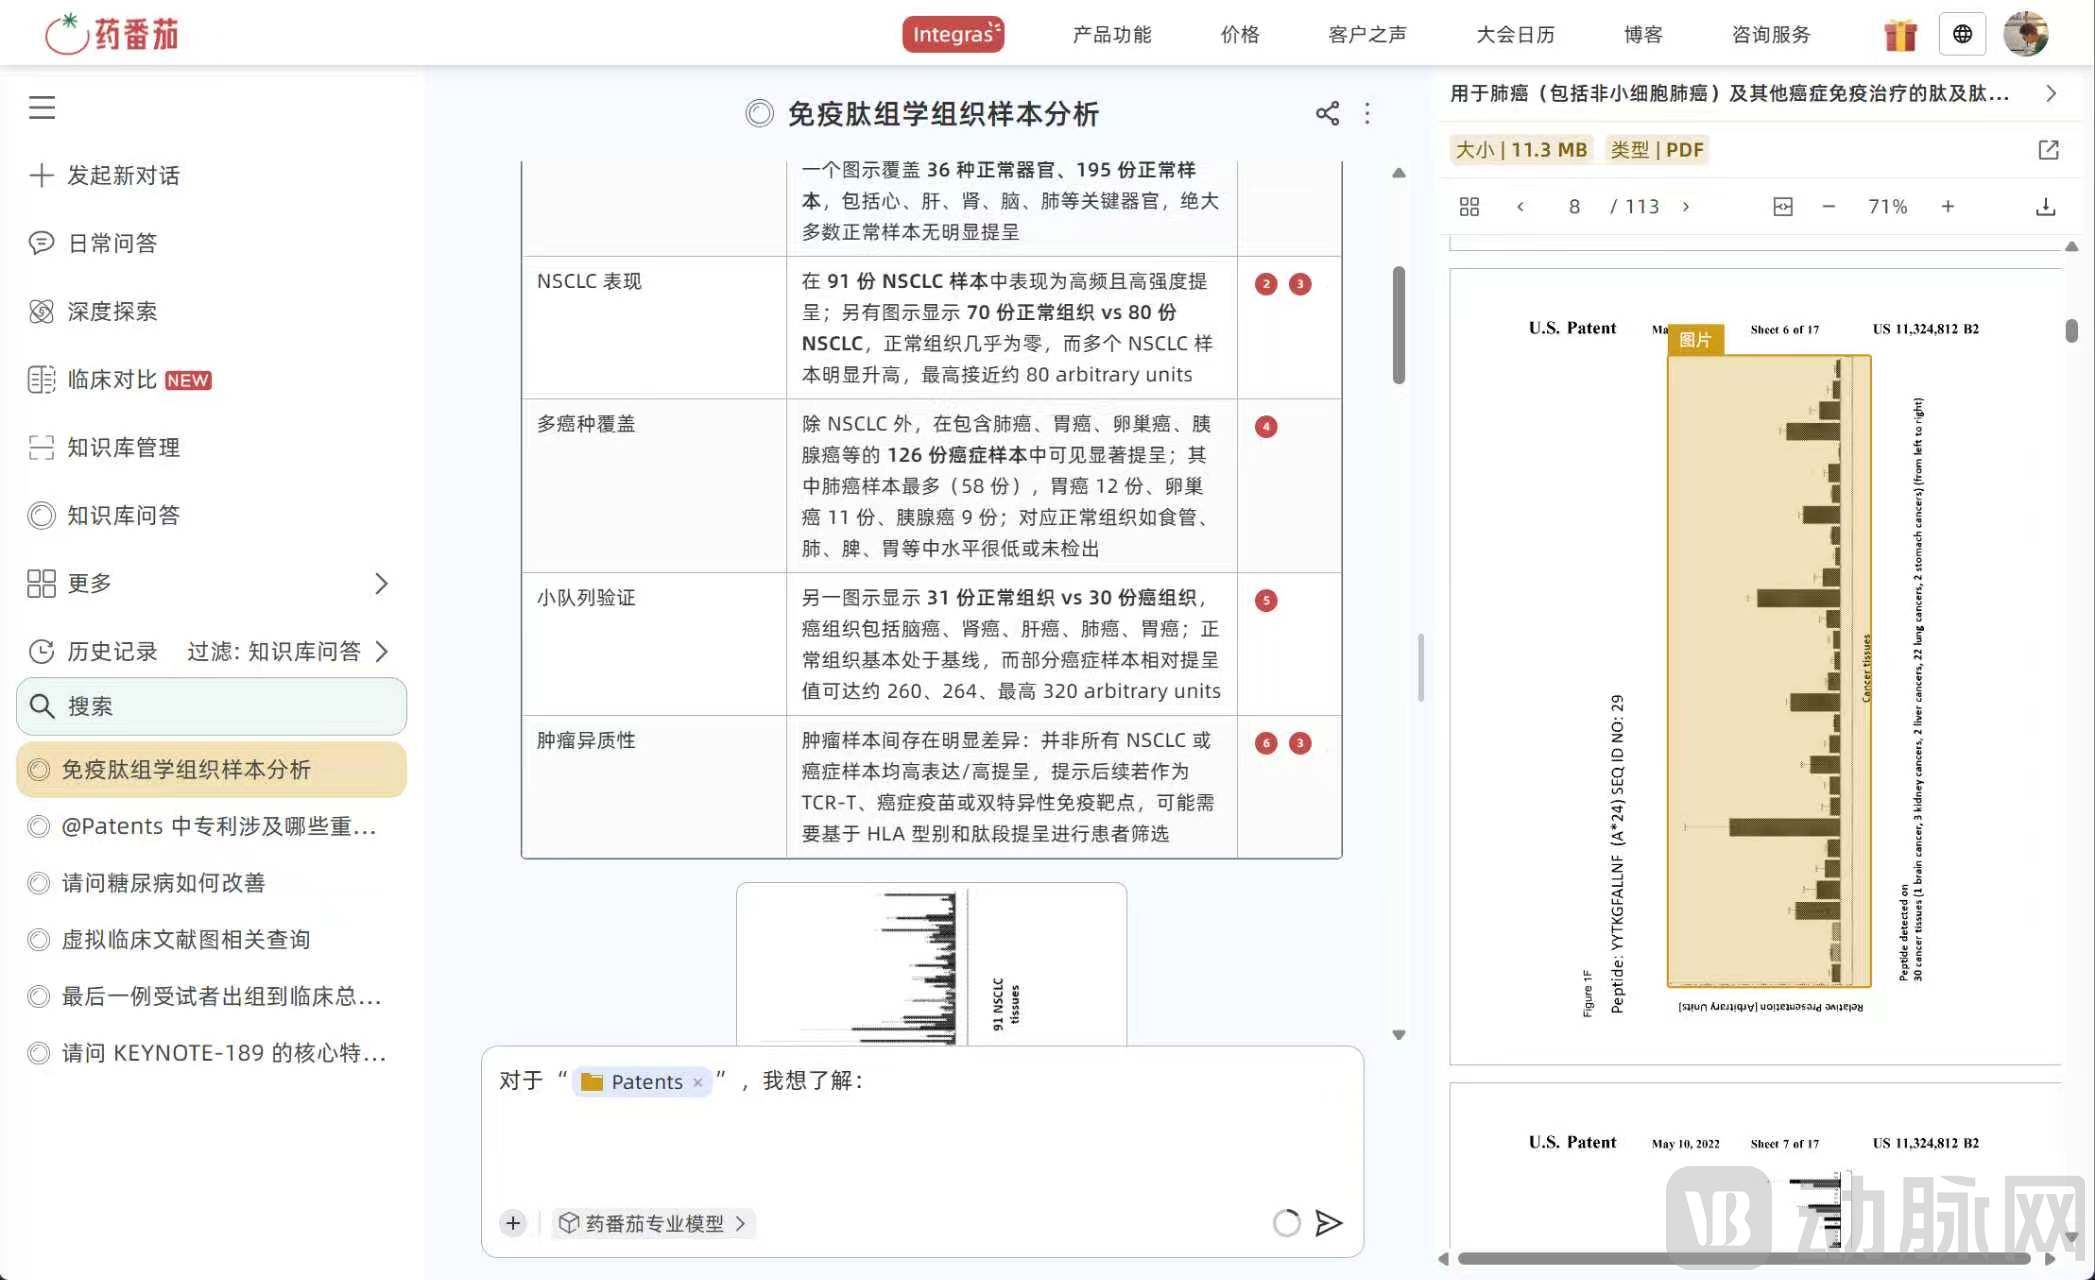Go to the 客户之声 page

(x=1367, y=34)
